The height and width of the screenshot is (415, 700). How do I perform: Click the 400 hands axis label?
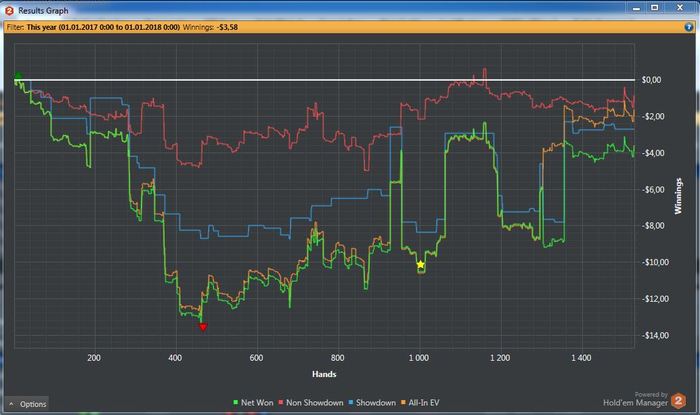[175, 358]
